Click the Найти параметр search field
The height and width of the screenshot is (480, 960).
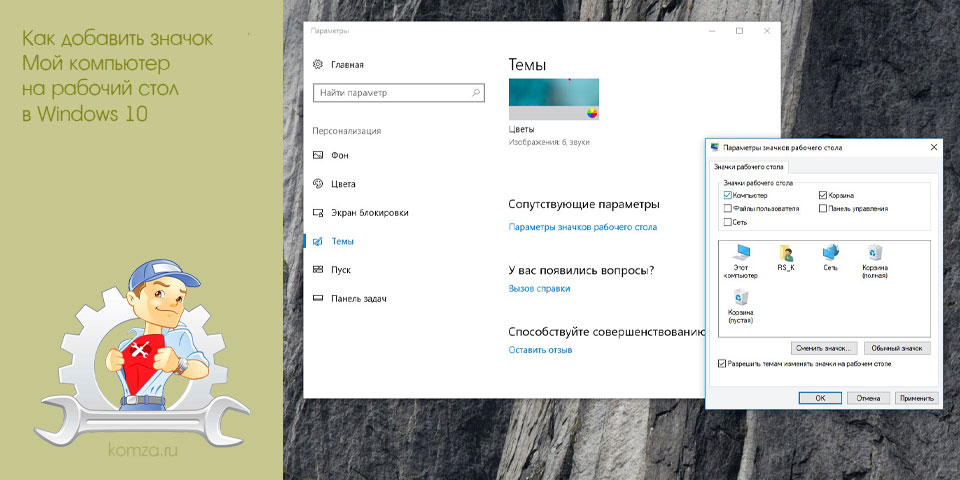click(x=399, y=93)
